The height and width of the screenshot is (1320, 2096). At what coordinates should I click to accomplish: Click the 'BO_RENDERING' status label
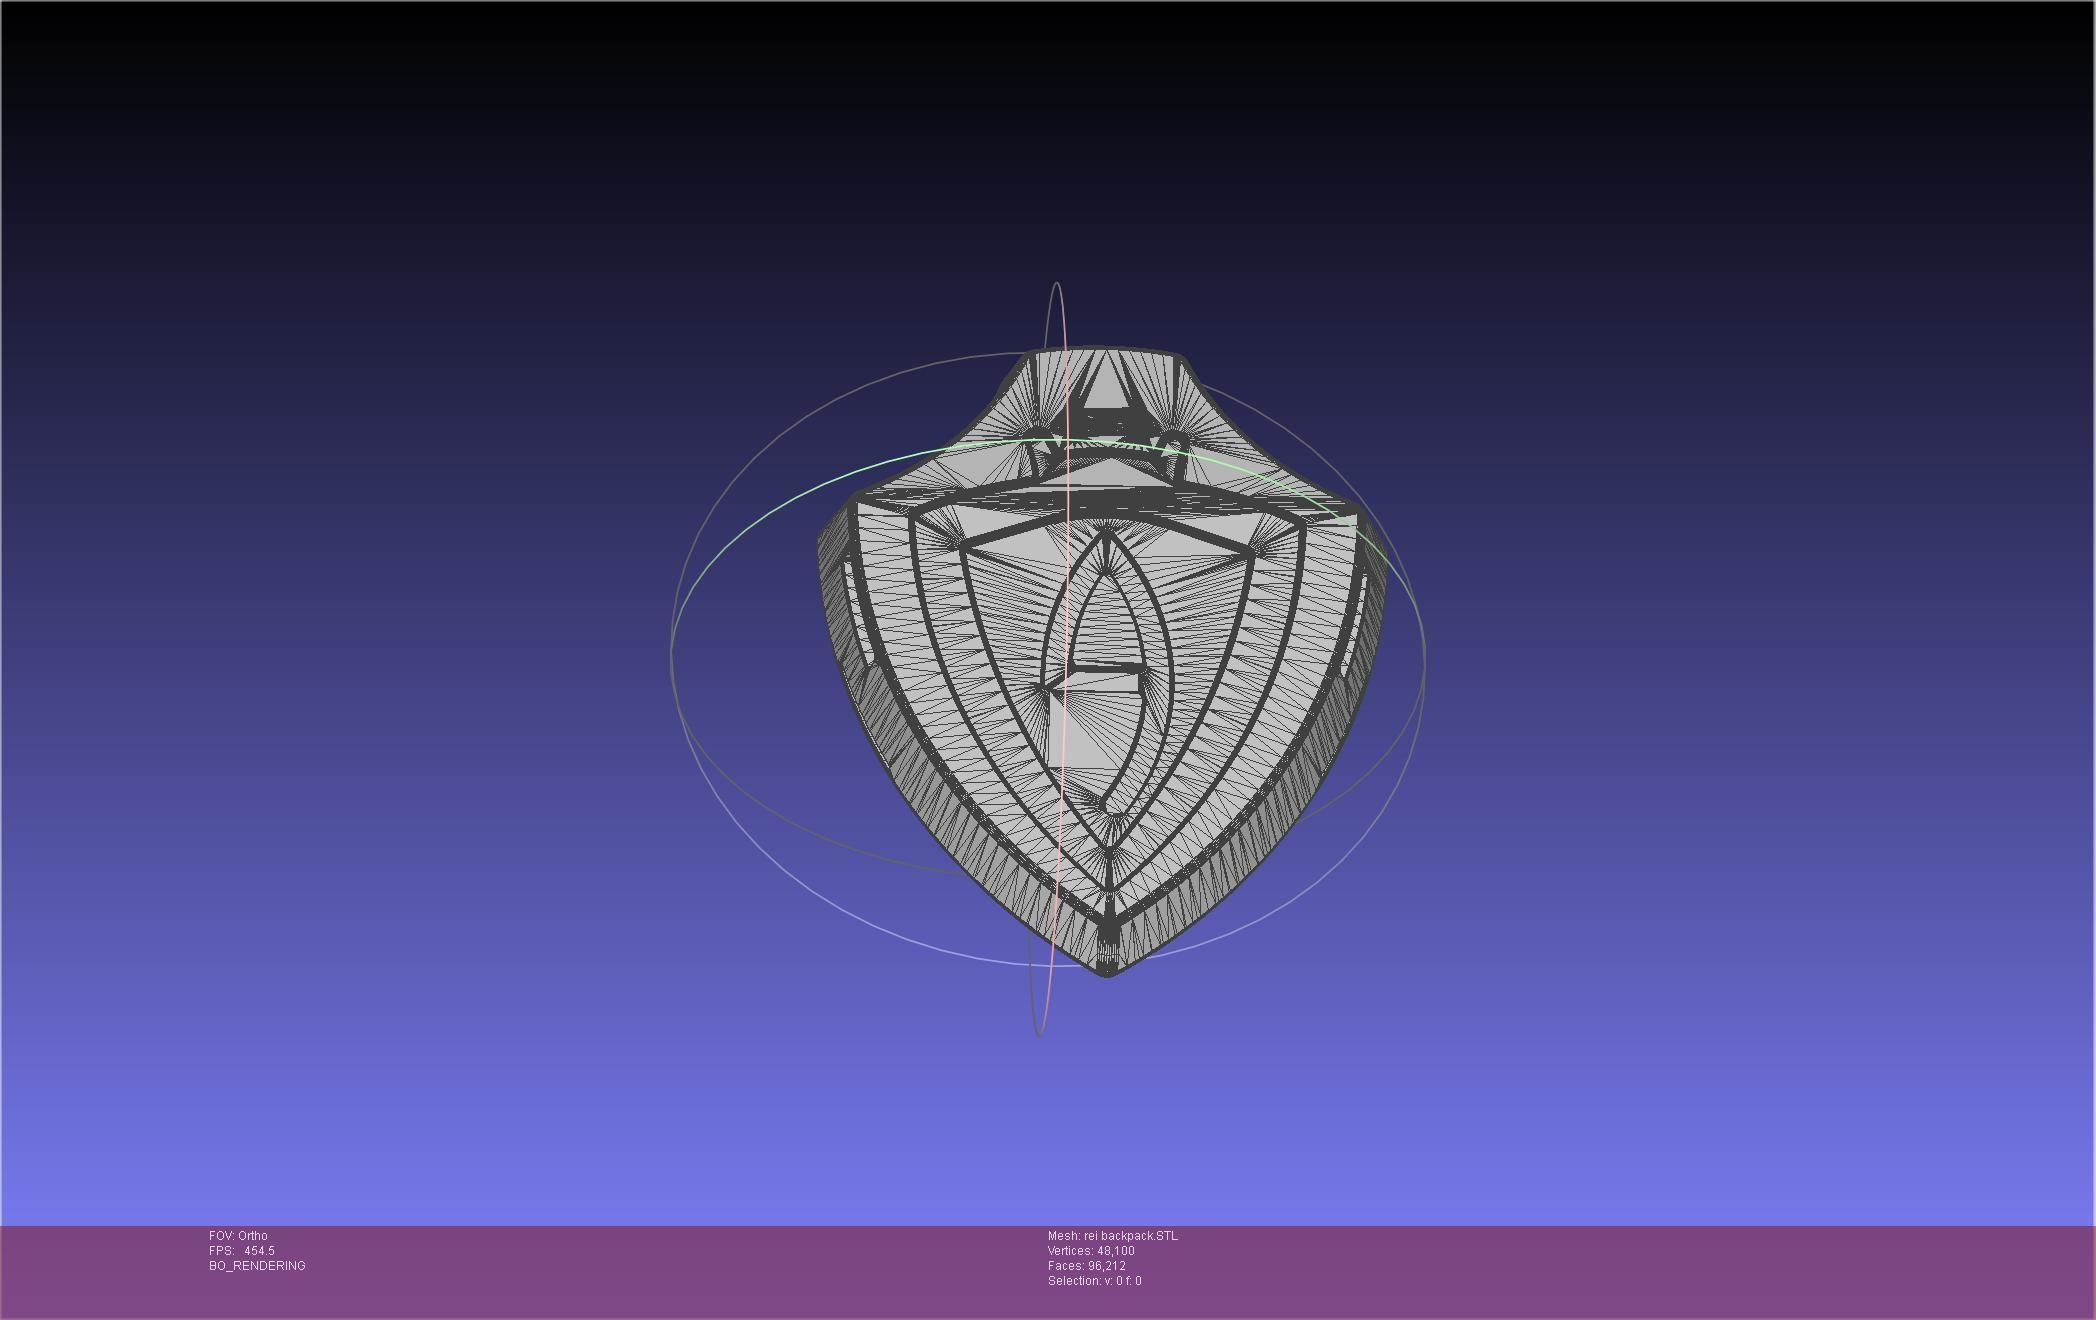pos(257,1266)
